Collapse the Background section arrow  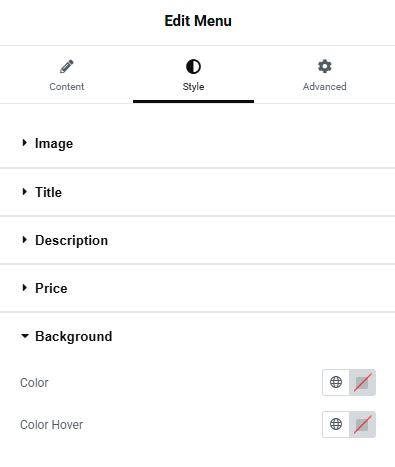click(25, 336)
